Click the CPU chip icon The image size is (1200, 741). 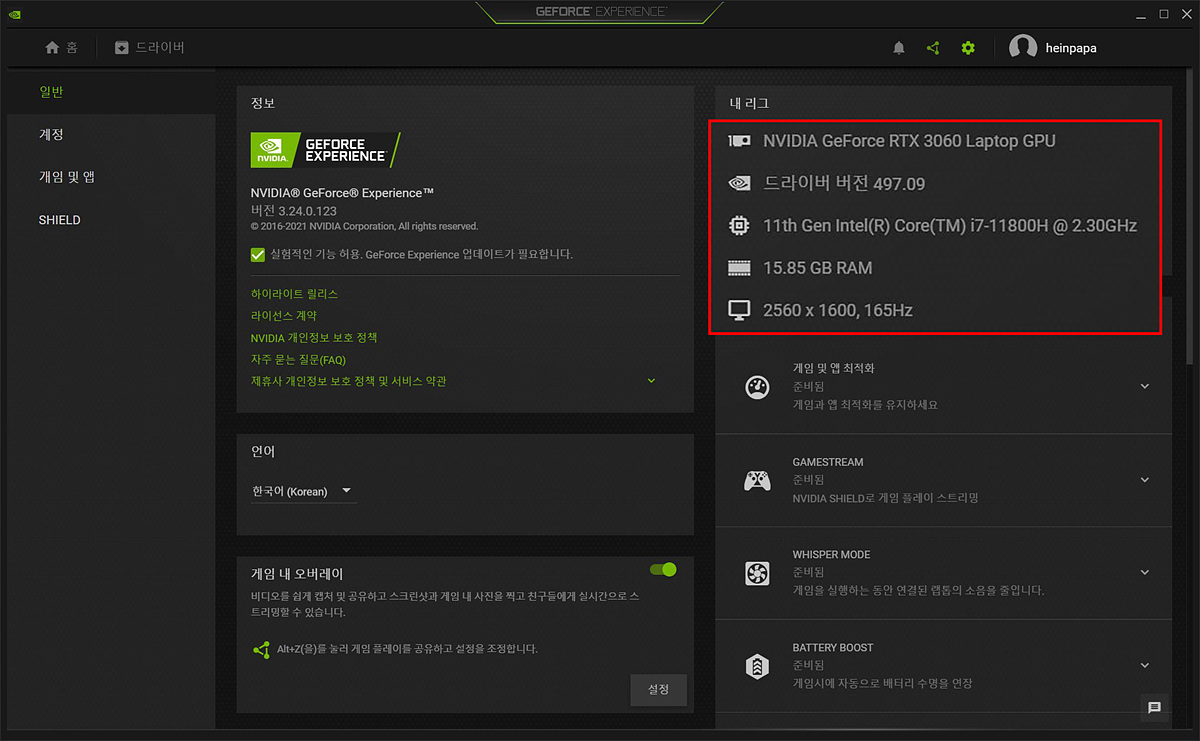click(740, 226)
